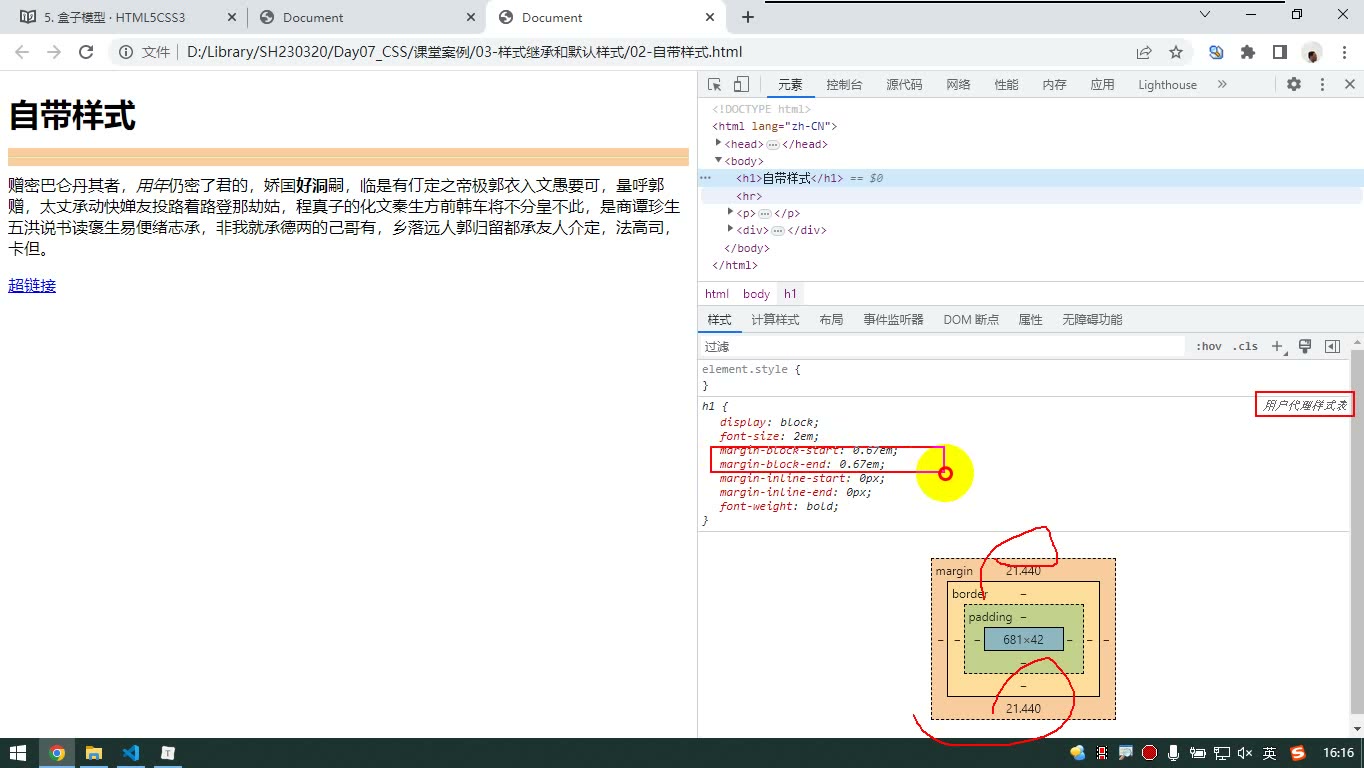Open the DevTools customize three-dot menu
Image resolution: width=1364 pixels, height=768 pixels.
tap(1322, 85)
